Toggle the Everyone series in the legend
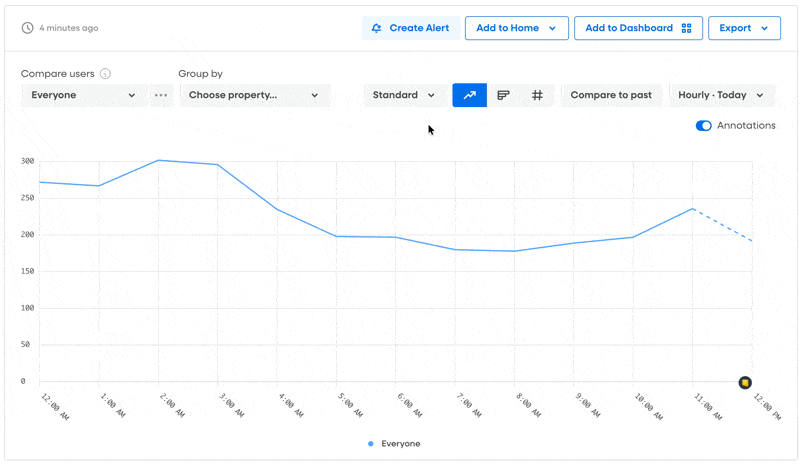Image resolution: width=800 pixels, height=465 pixels. [x=394, y=443]
